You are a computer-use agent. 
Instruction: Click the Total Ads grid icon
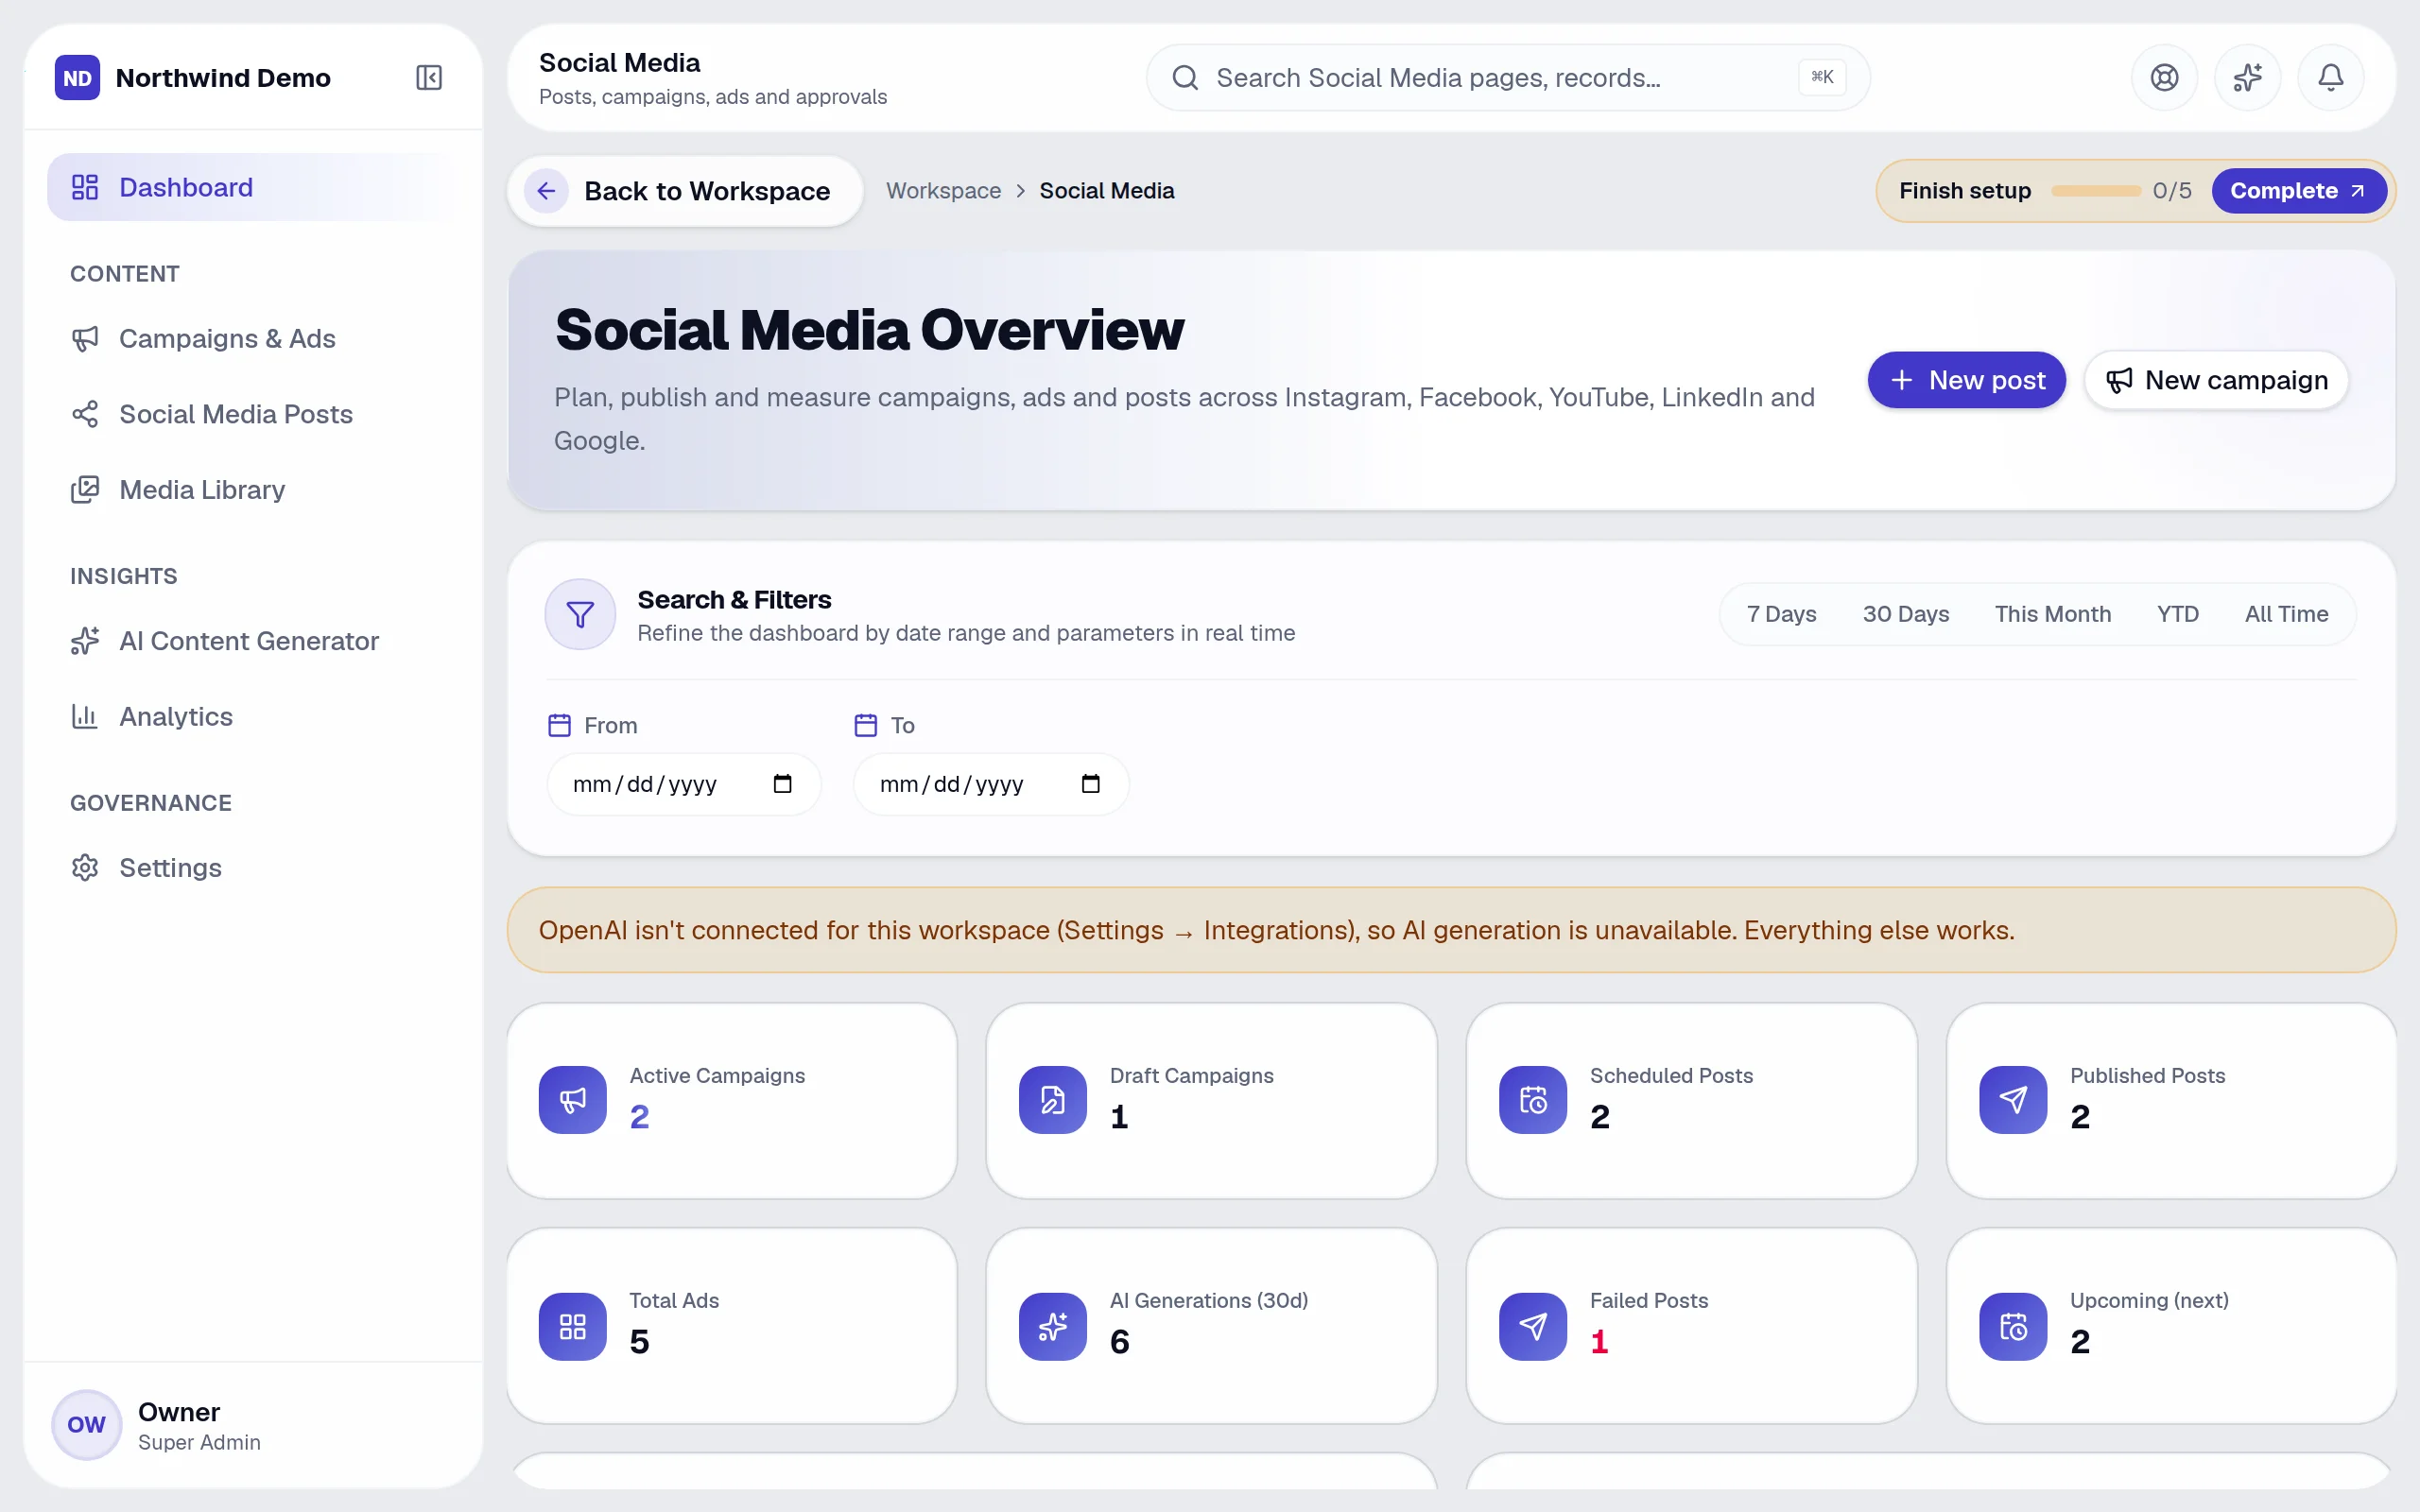point(572,1326)
